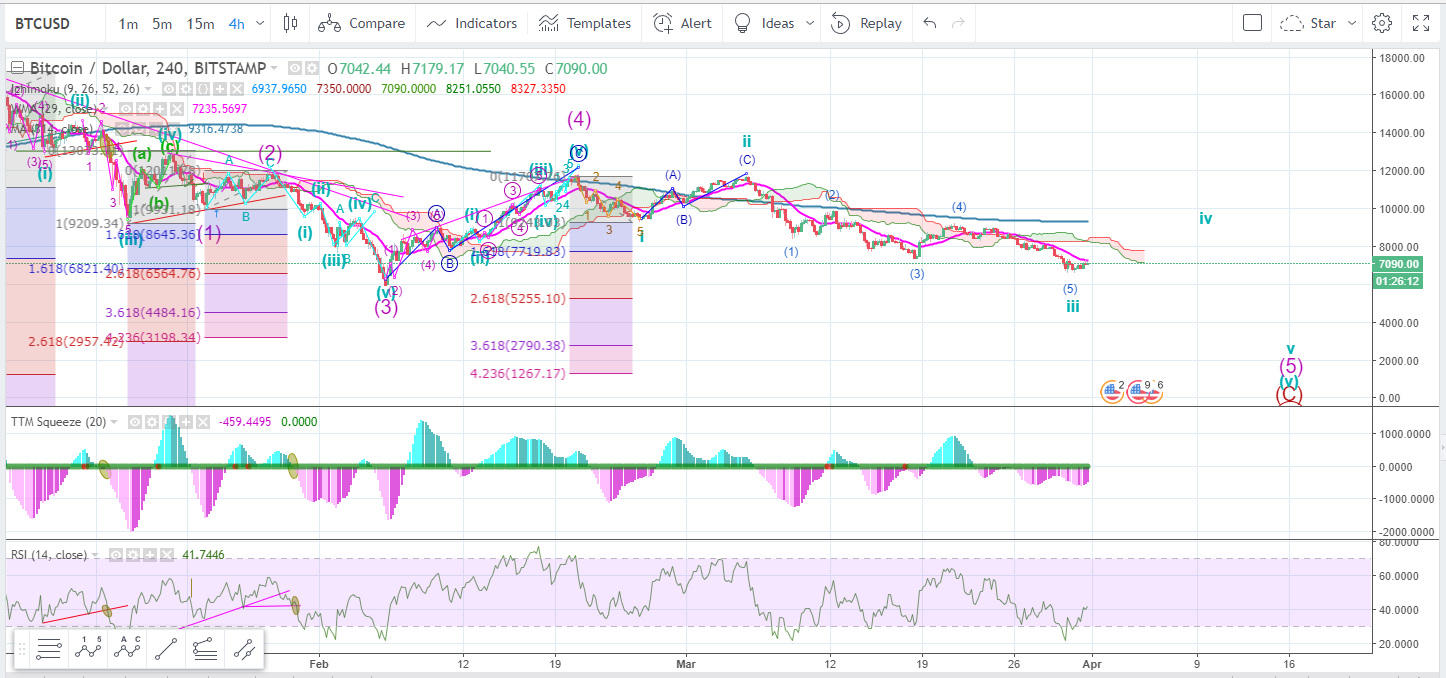Select the ABC correction wave tool
The height and width of the screenshot is (678, 1446).
click(128, 650)
